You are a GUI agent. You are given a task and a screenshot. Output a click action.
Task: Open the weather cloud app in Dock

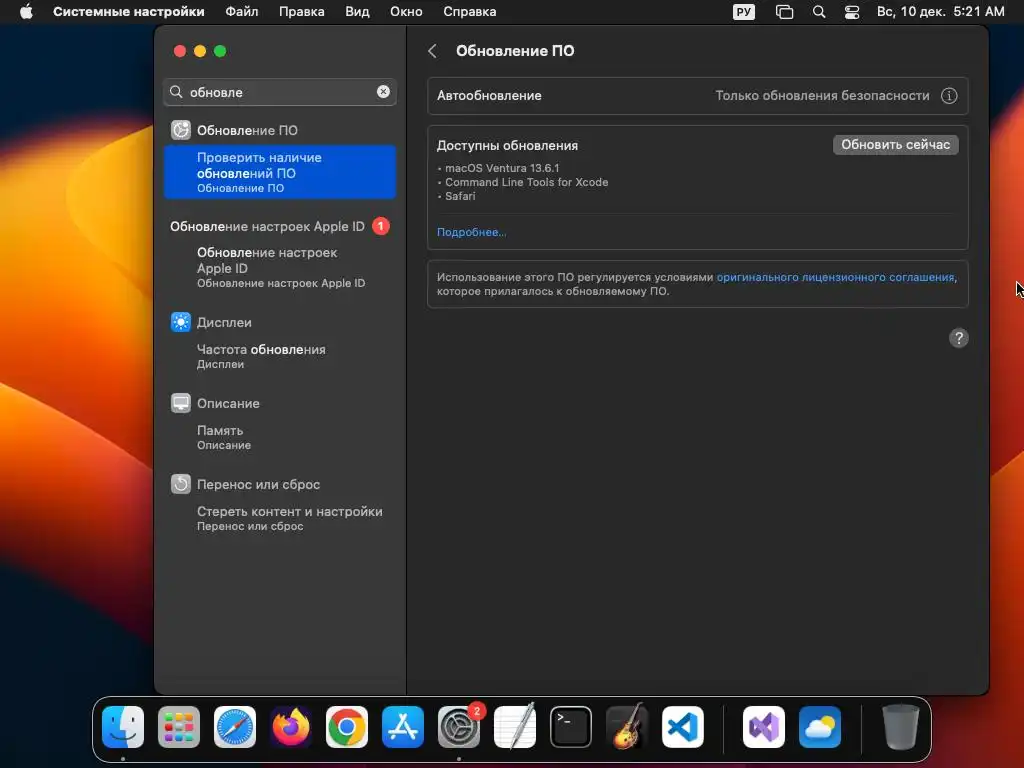pos(820,727)
